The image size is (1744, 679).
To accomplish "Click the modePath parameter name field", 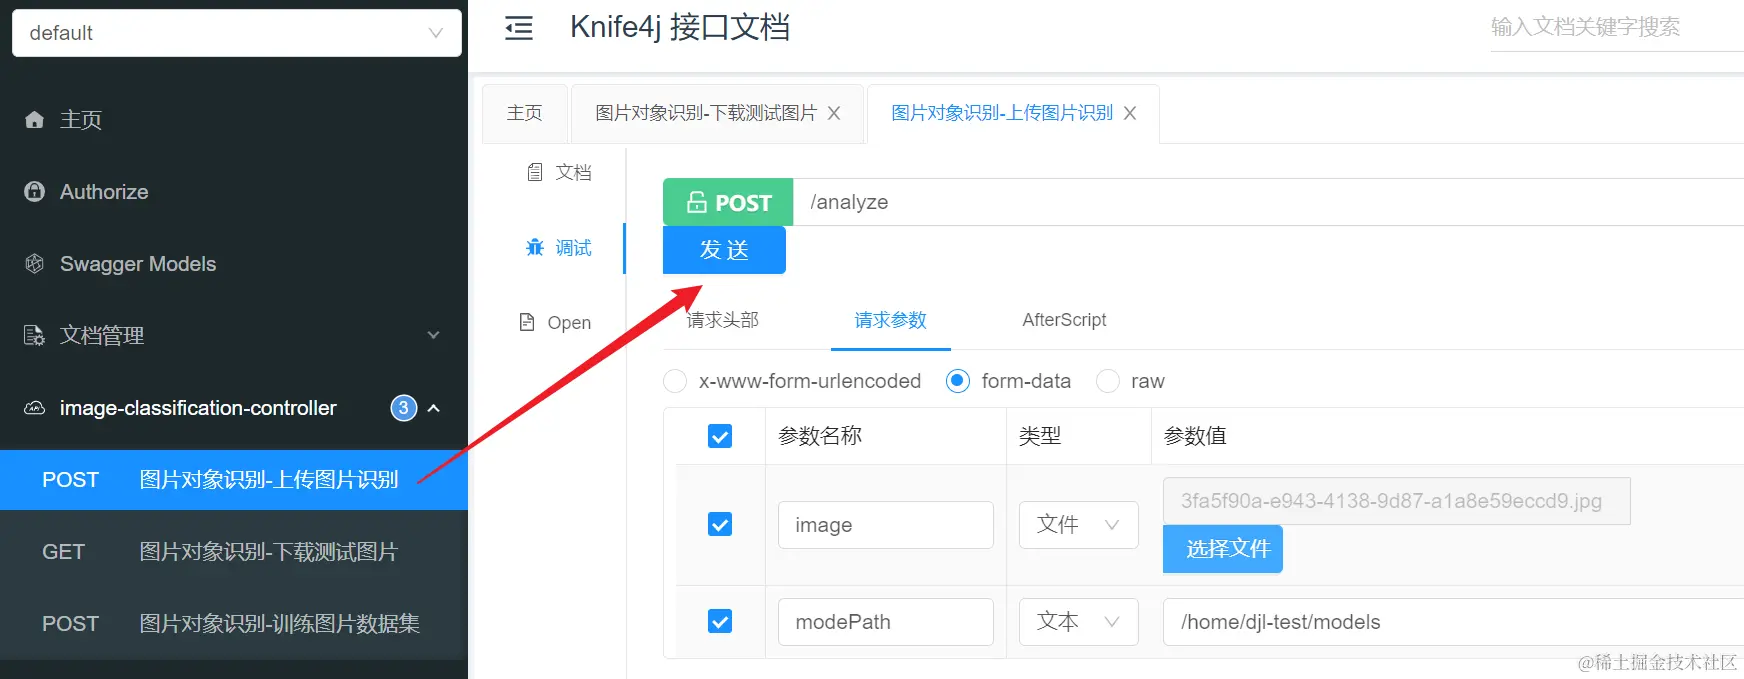I will point(886,622).
